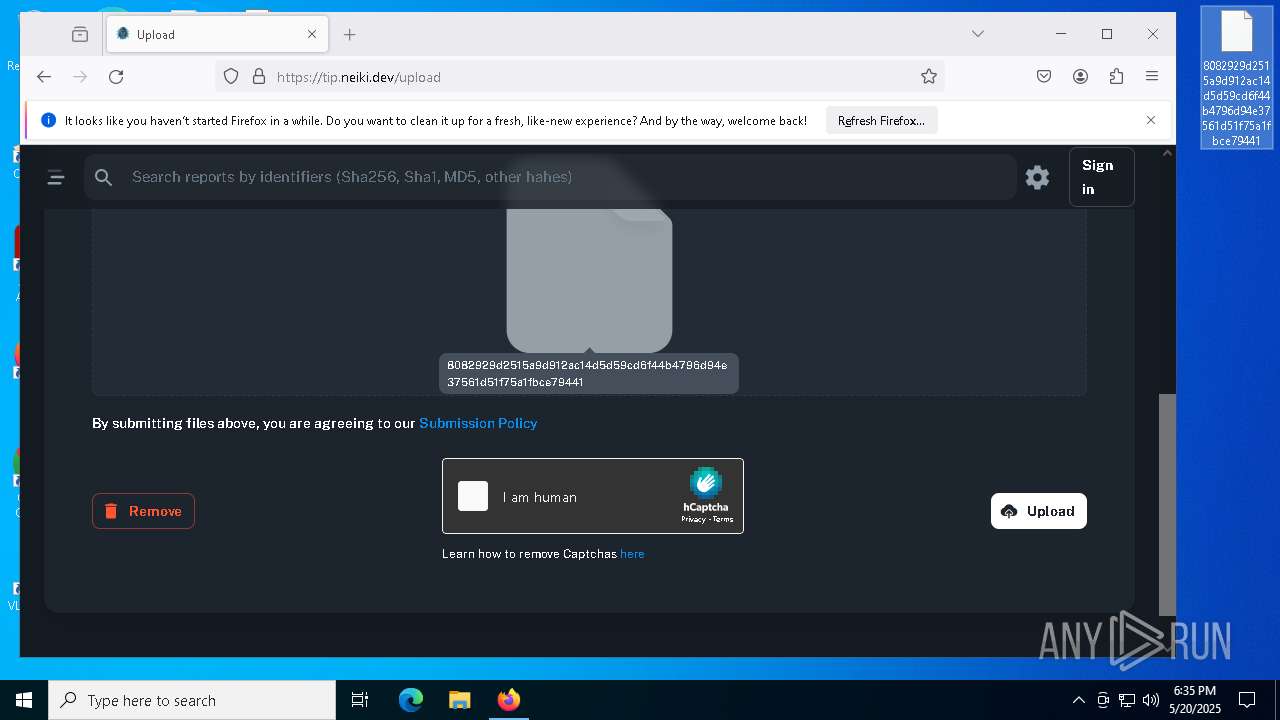
Task: Open the notification center icon
Action: coord(1247,700)
